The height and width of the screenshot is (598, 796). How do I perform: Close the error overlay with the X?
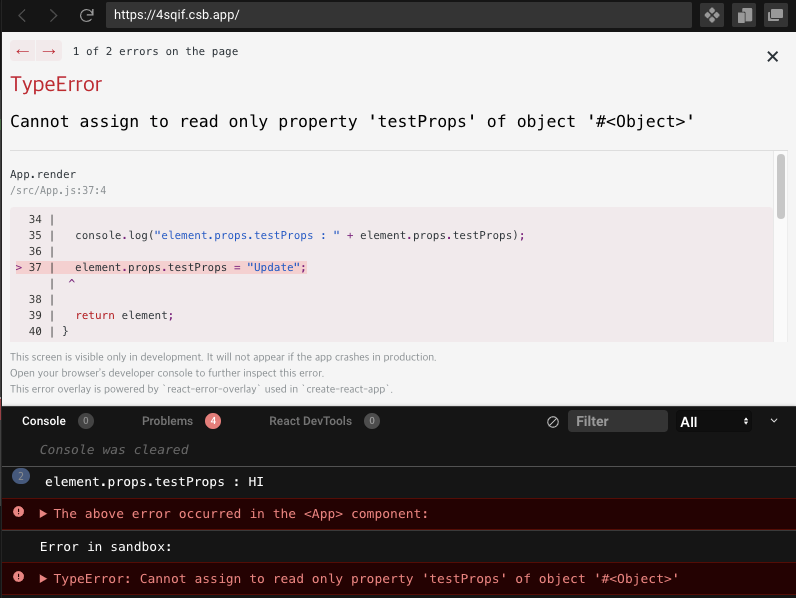click(x=772, y=56)
